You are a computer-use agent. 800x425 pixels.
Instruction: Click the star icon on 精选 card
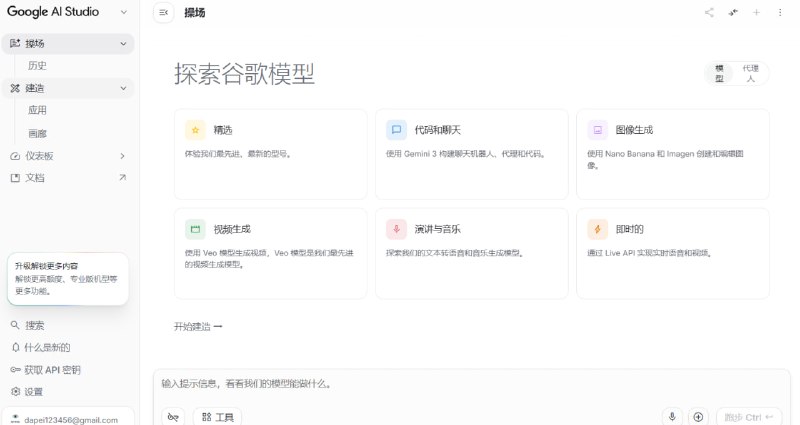[x=195, y=130]
